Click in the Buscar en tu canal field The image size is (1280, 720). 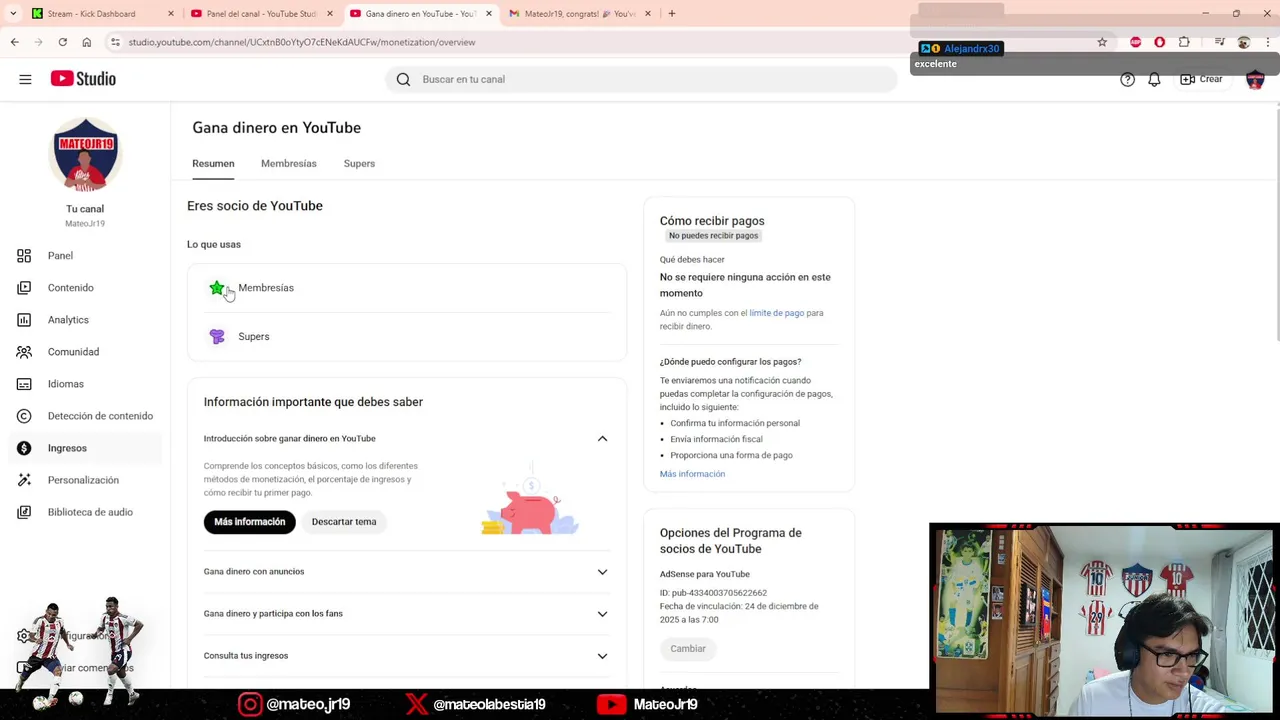click(641, 79)
